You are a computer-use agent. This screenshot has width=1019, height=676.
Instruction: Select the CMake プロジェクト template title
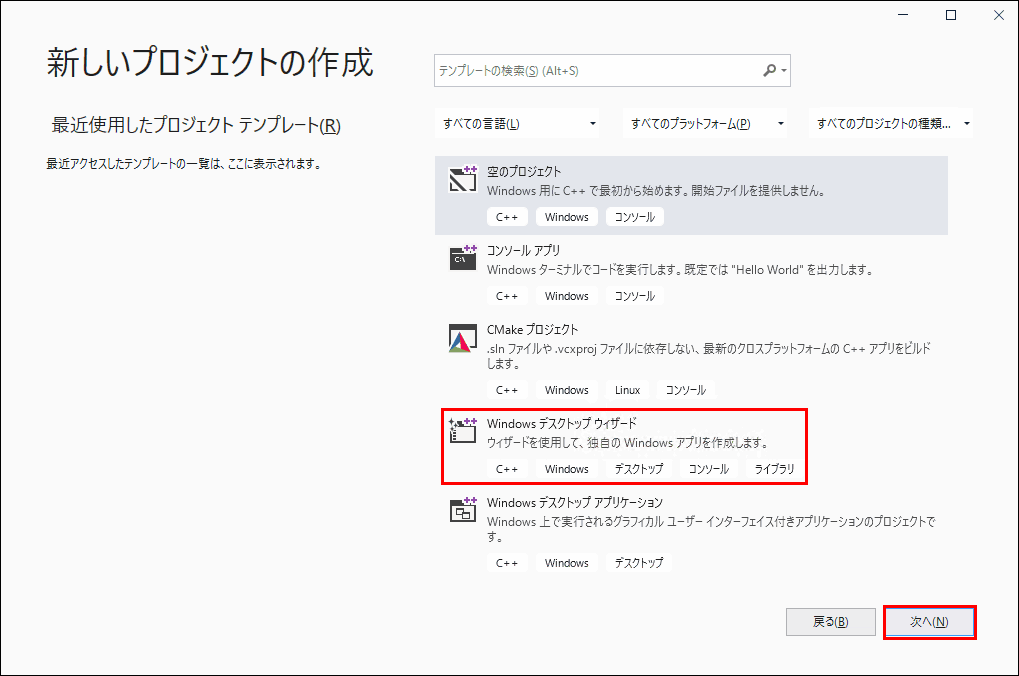pyautogui.click(x=532, y=330)
